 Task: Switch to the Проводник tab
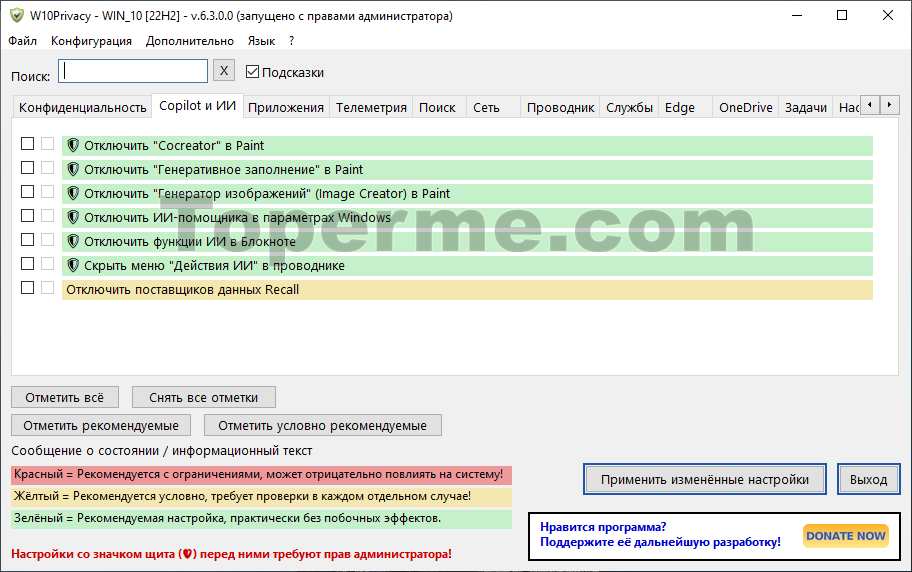pos(560,108)
